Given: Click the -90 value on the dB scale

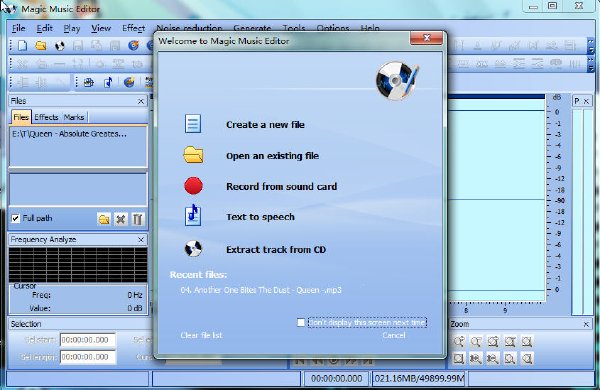Looking at the screenshot, I should (x=560, y=201).
